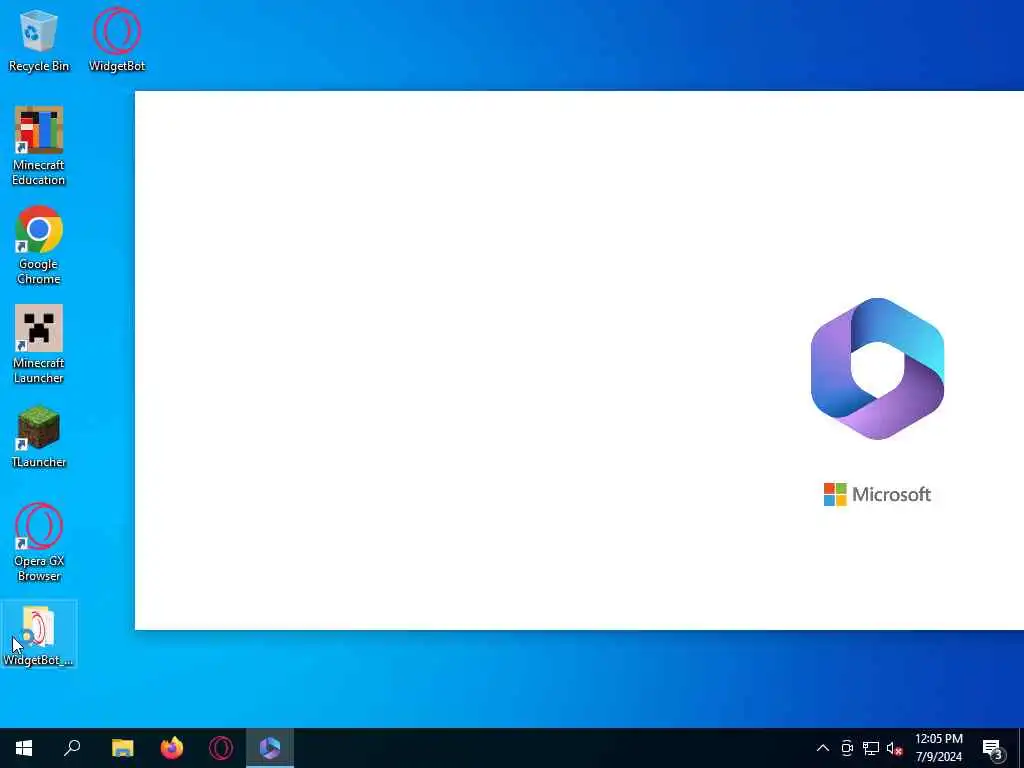Switch to Microsoft 365 taskbar app

pyautogui.click(x=270, y=748)
